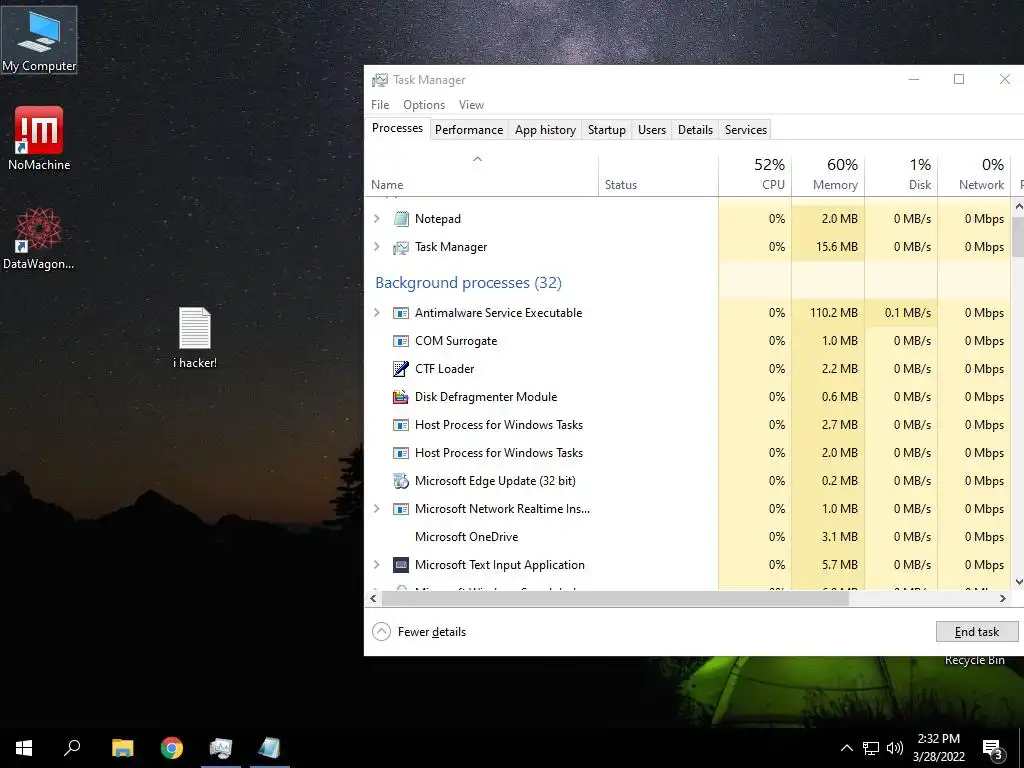Select the NoMachine desktop shortcut
The image size is (1024, 768).
click(39, 138)
